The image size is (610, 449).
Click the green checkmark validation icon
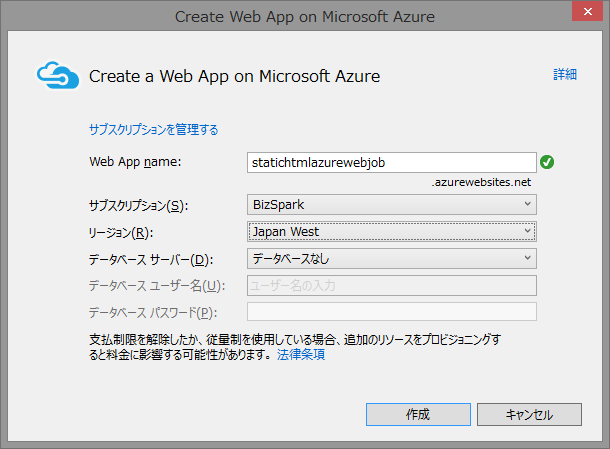(x=547, y=162)
